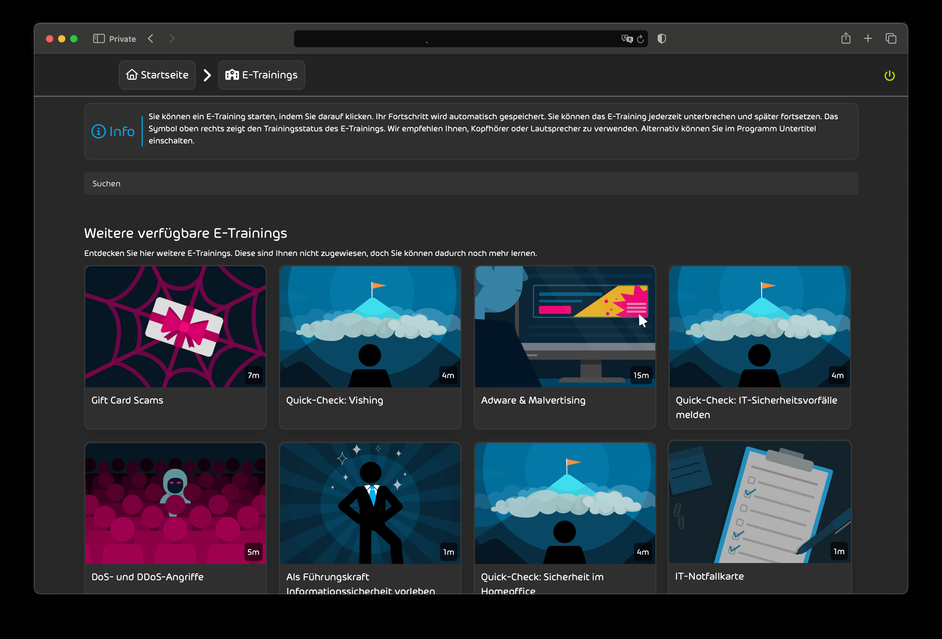Select the Startseite breadcrumb item
The width and height of the screenshot is (942, 639).
[x=156, y=74]
